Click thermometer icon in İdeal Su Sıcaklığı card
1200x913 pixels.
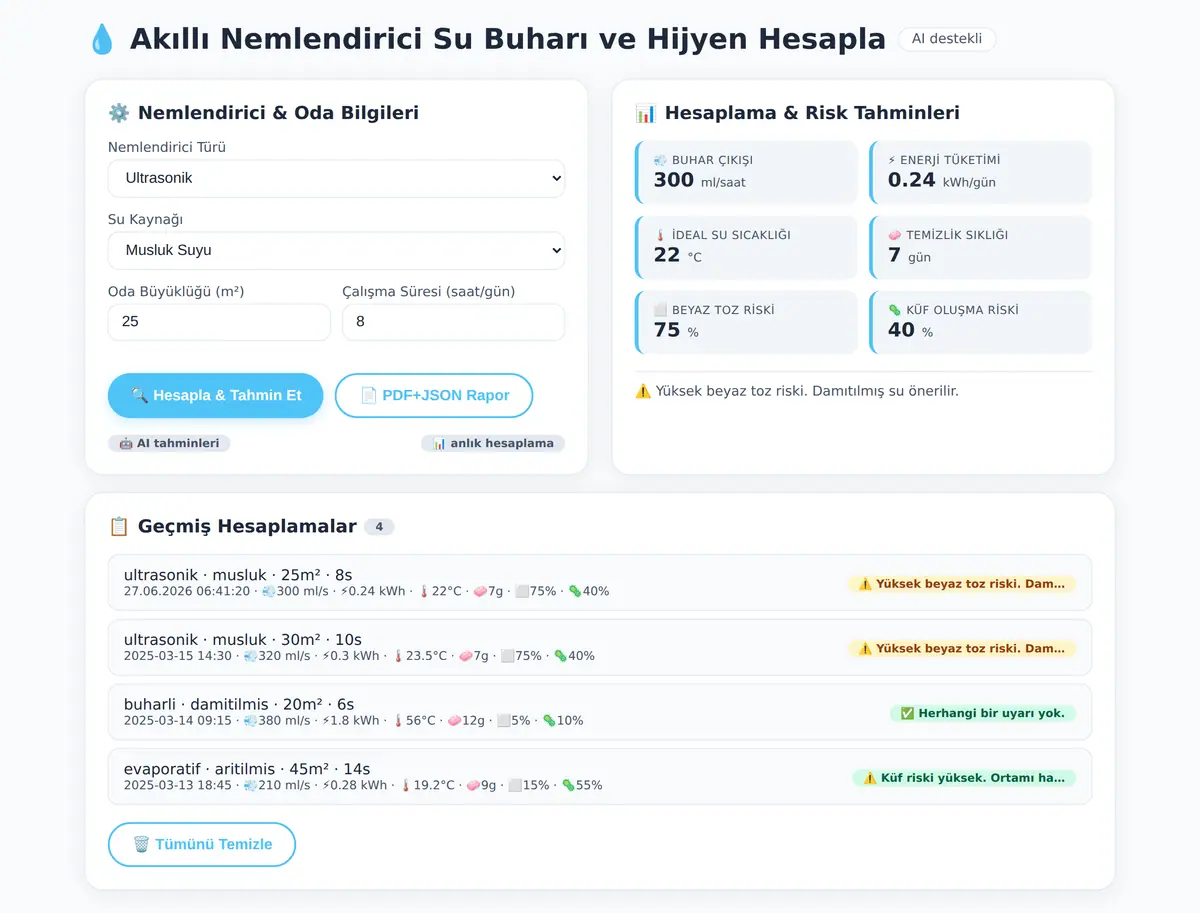coord(660,235)
